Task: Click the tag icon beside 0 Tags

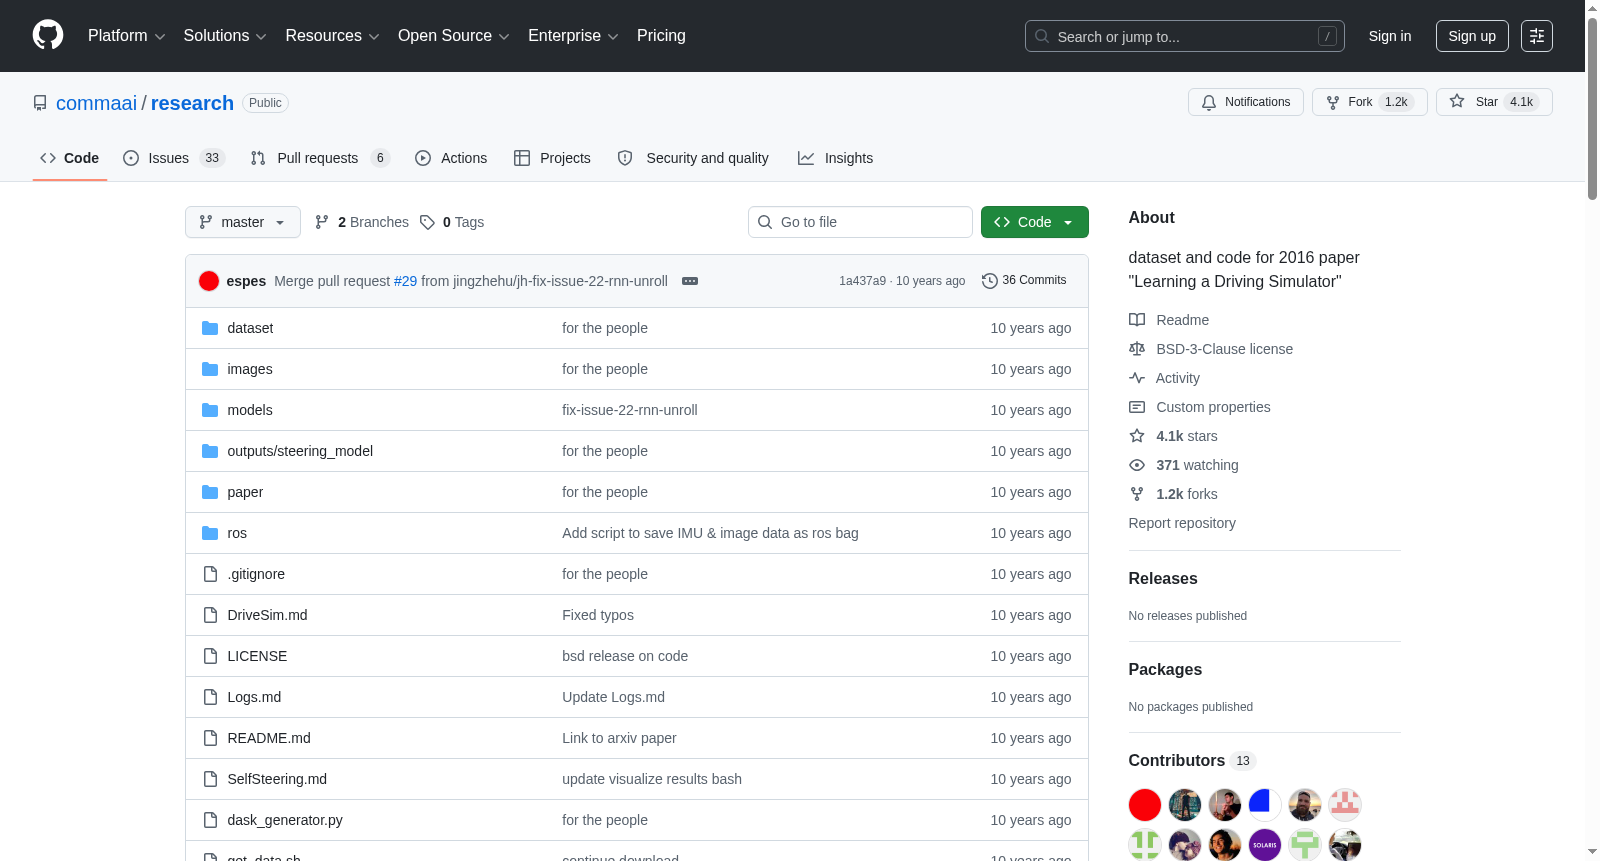Action: pos(427,222)
